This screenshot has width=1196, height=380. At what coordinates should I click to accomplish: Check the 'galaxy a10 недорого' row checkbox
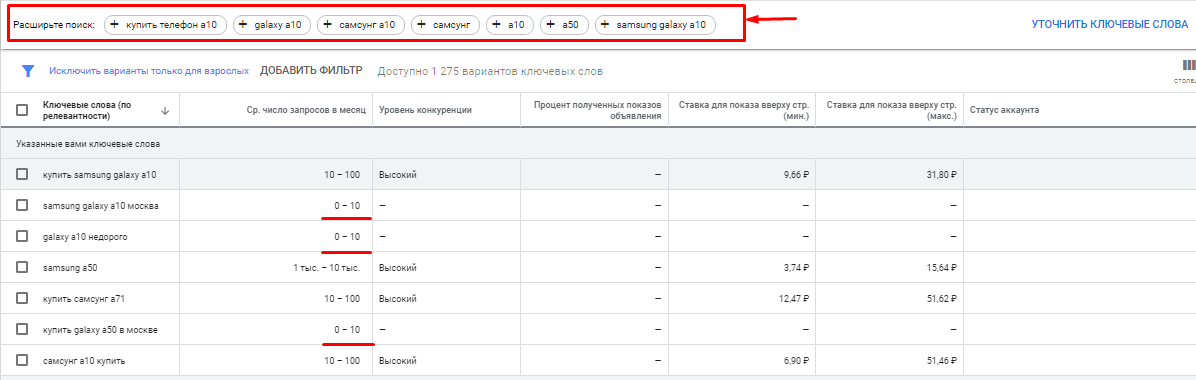[x=22, y=237]
